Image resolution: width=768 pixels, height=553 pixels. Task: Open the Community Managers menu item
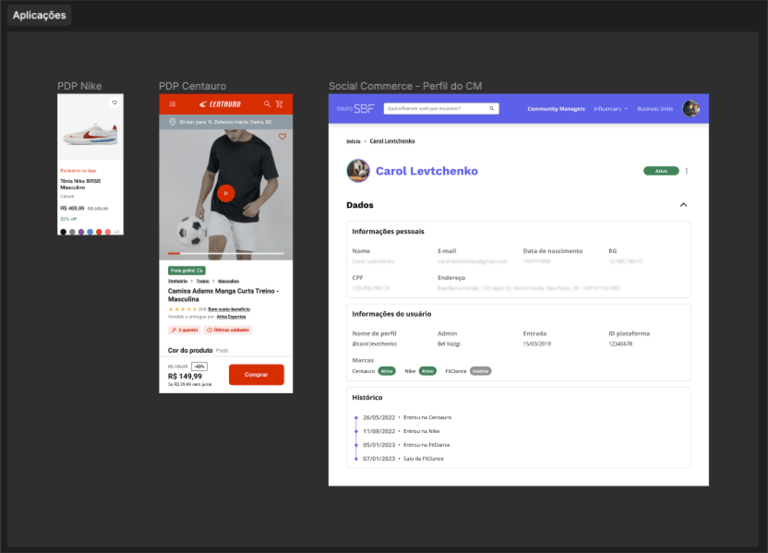(x=556, y=109)
